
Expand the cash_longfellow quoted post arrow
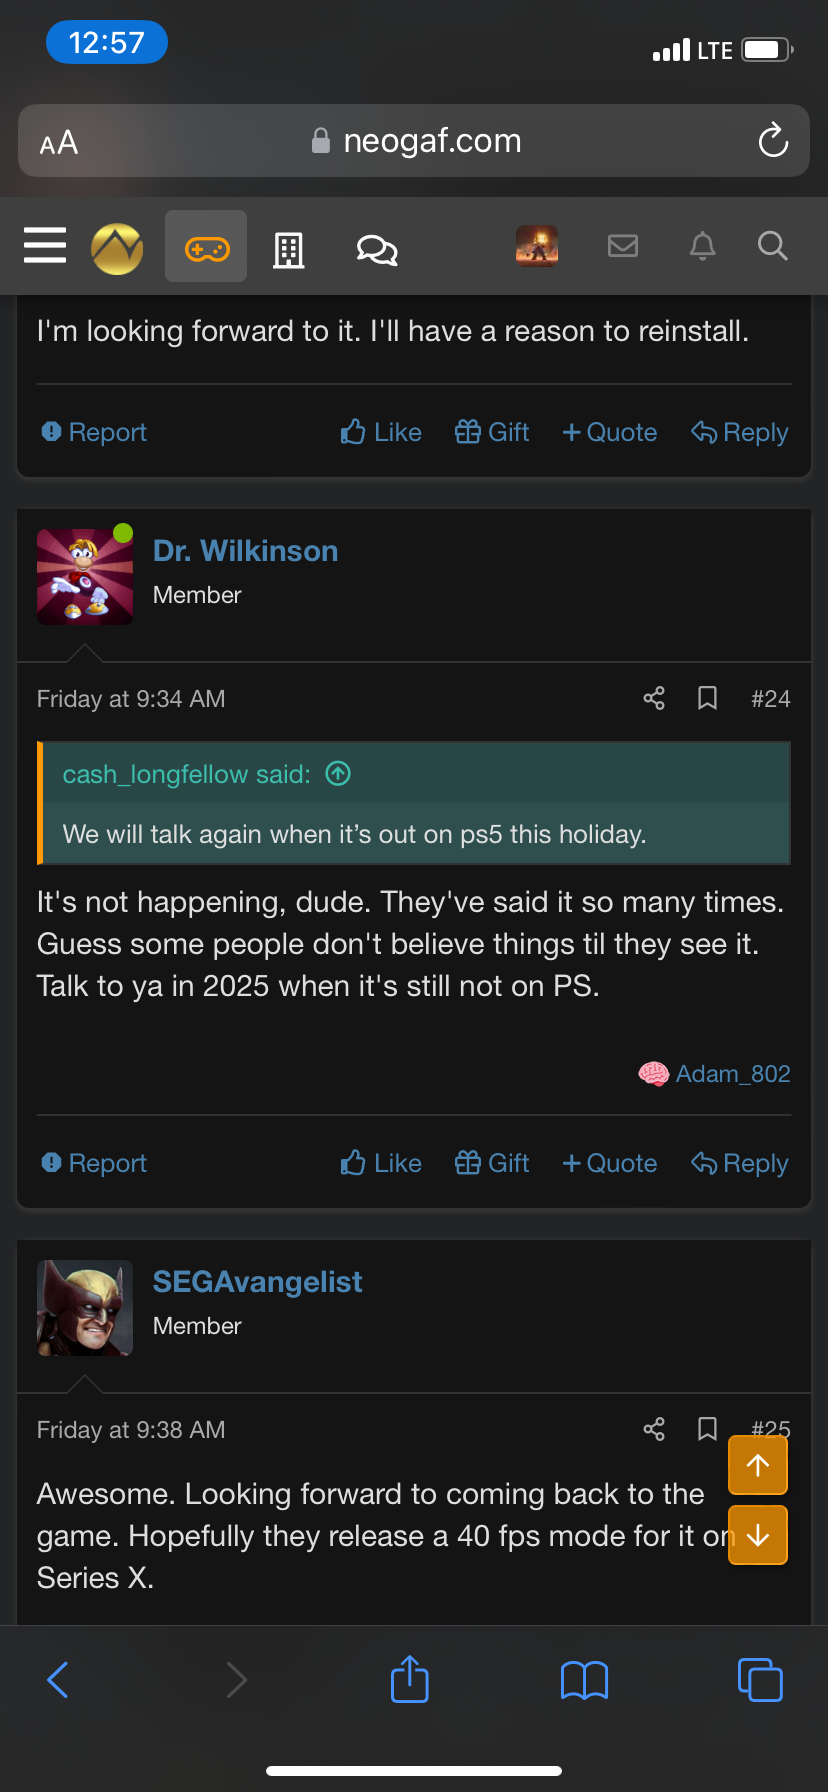click(x=339, y=774)
